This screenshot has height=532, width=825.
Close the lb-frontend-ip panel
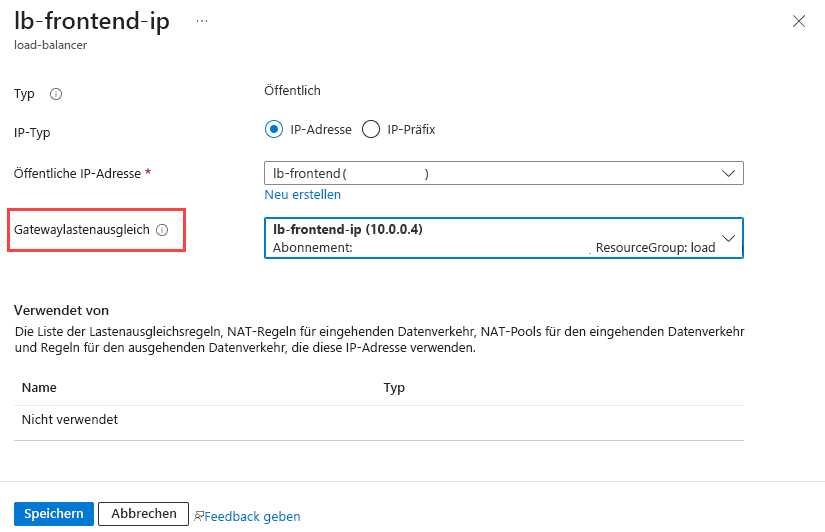[x=799, y=21]
